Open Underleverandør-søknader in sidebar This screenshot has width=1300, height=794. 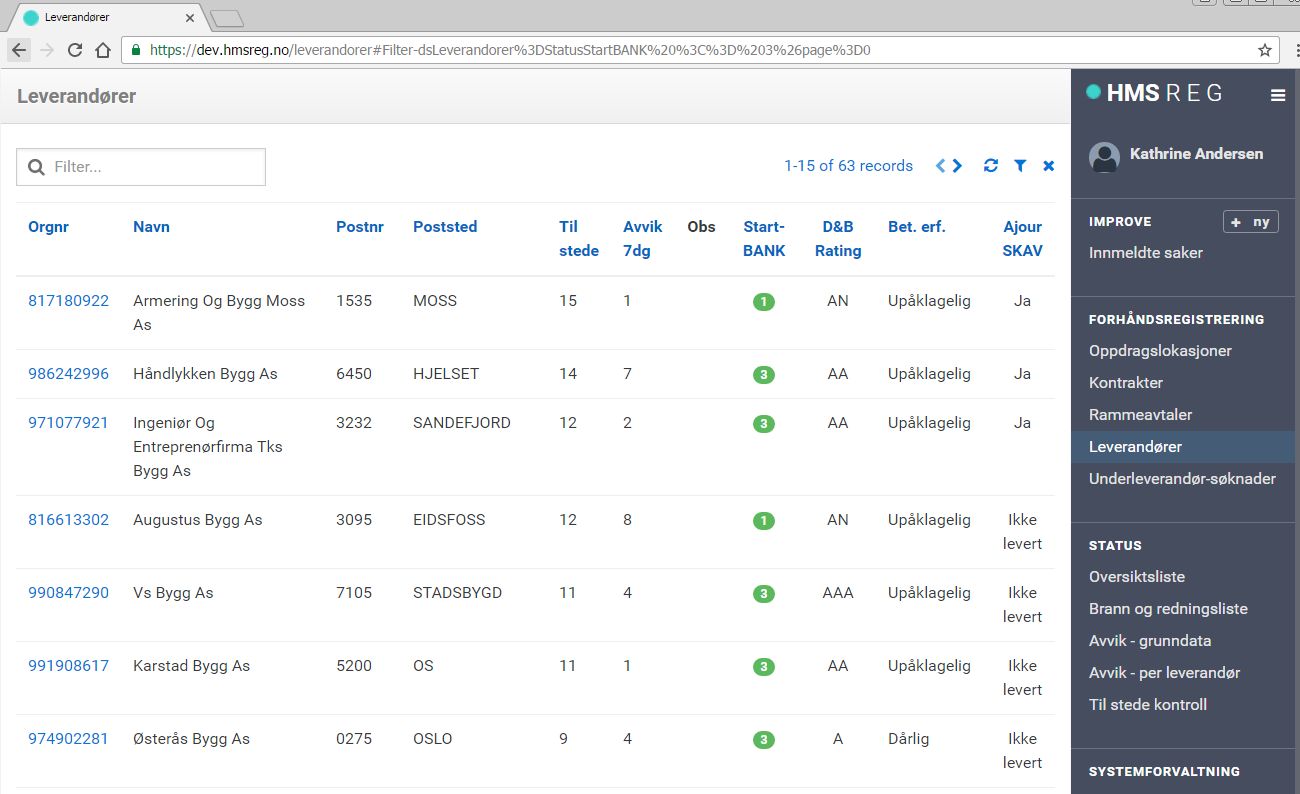1182,479
